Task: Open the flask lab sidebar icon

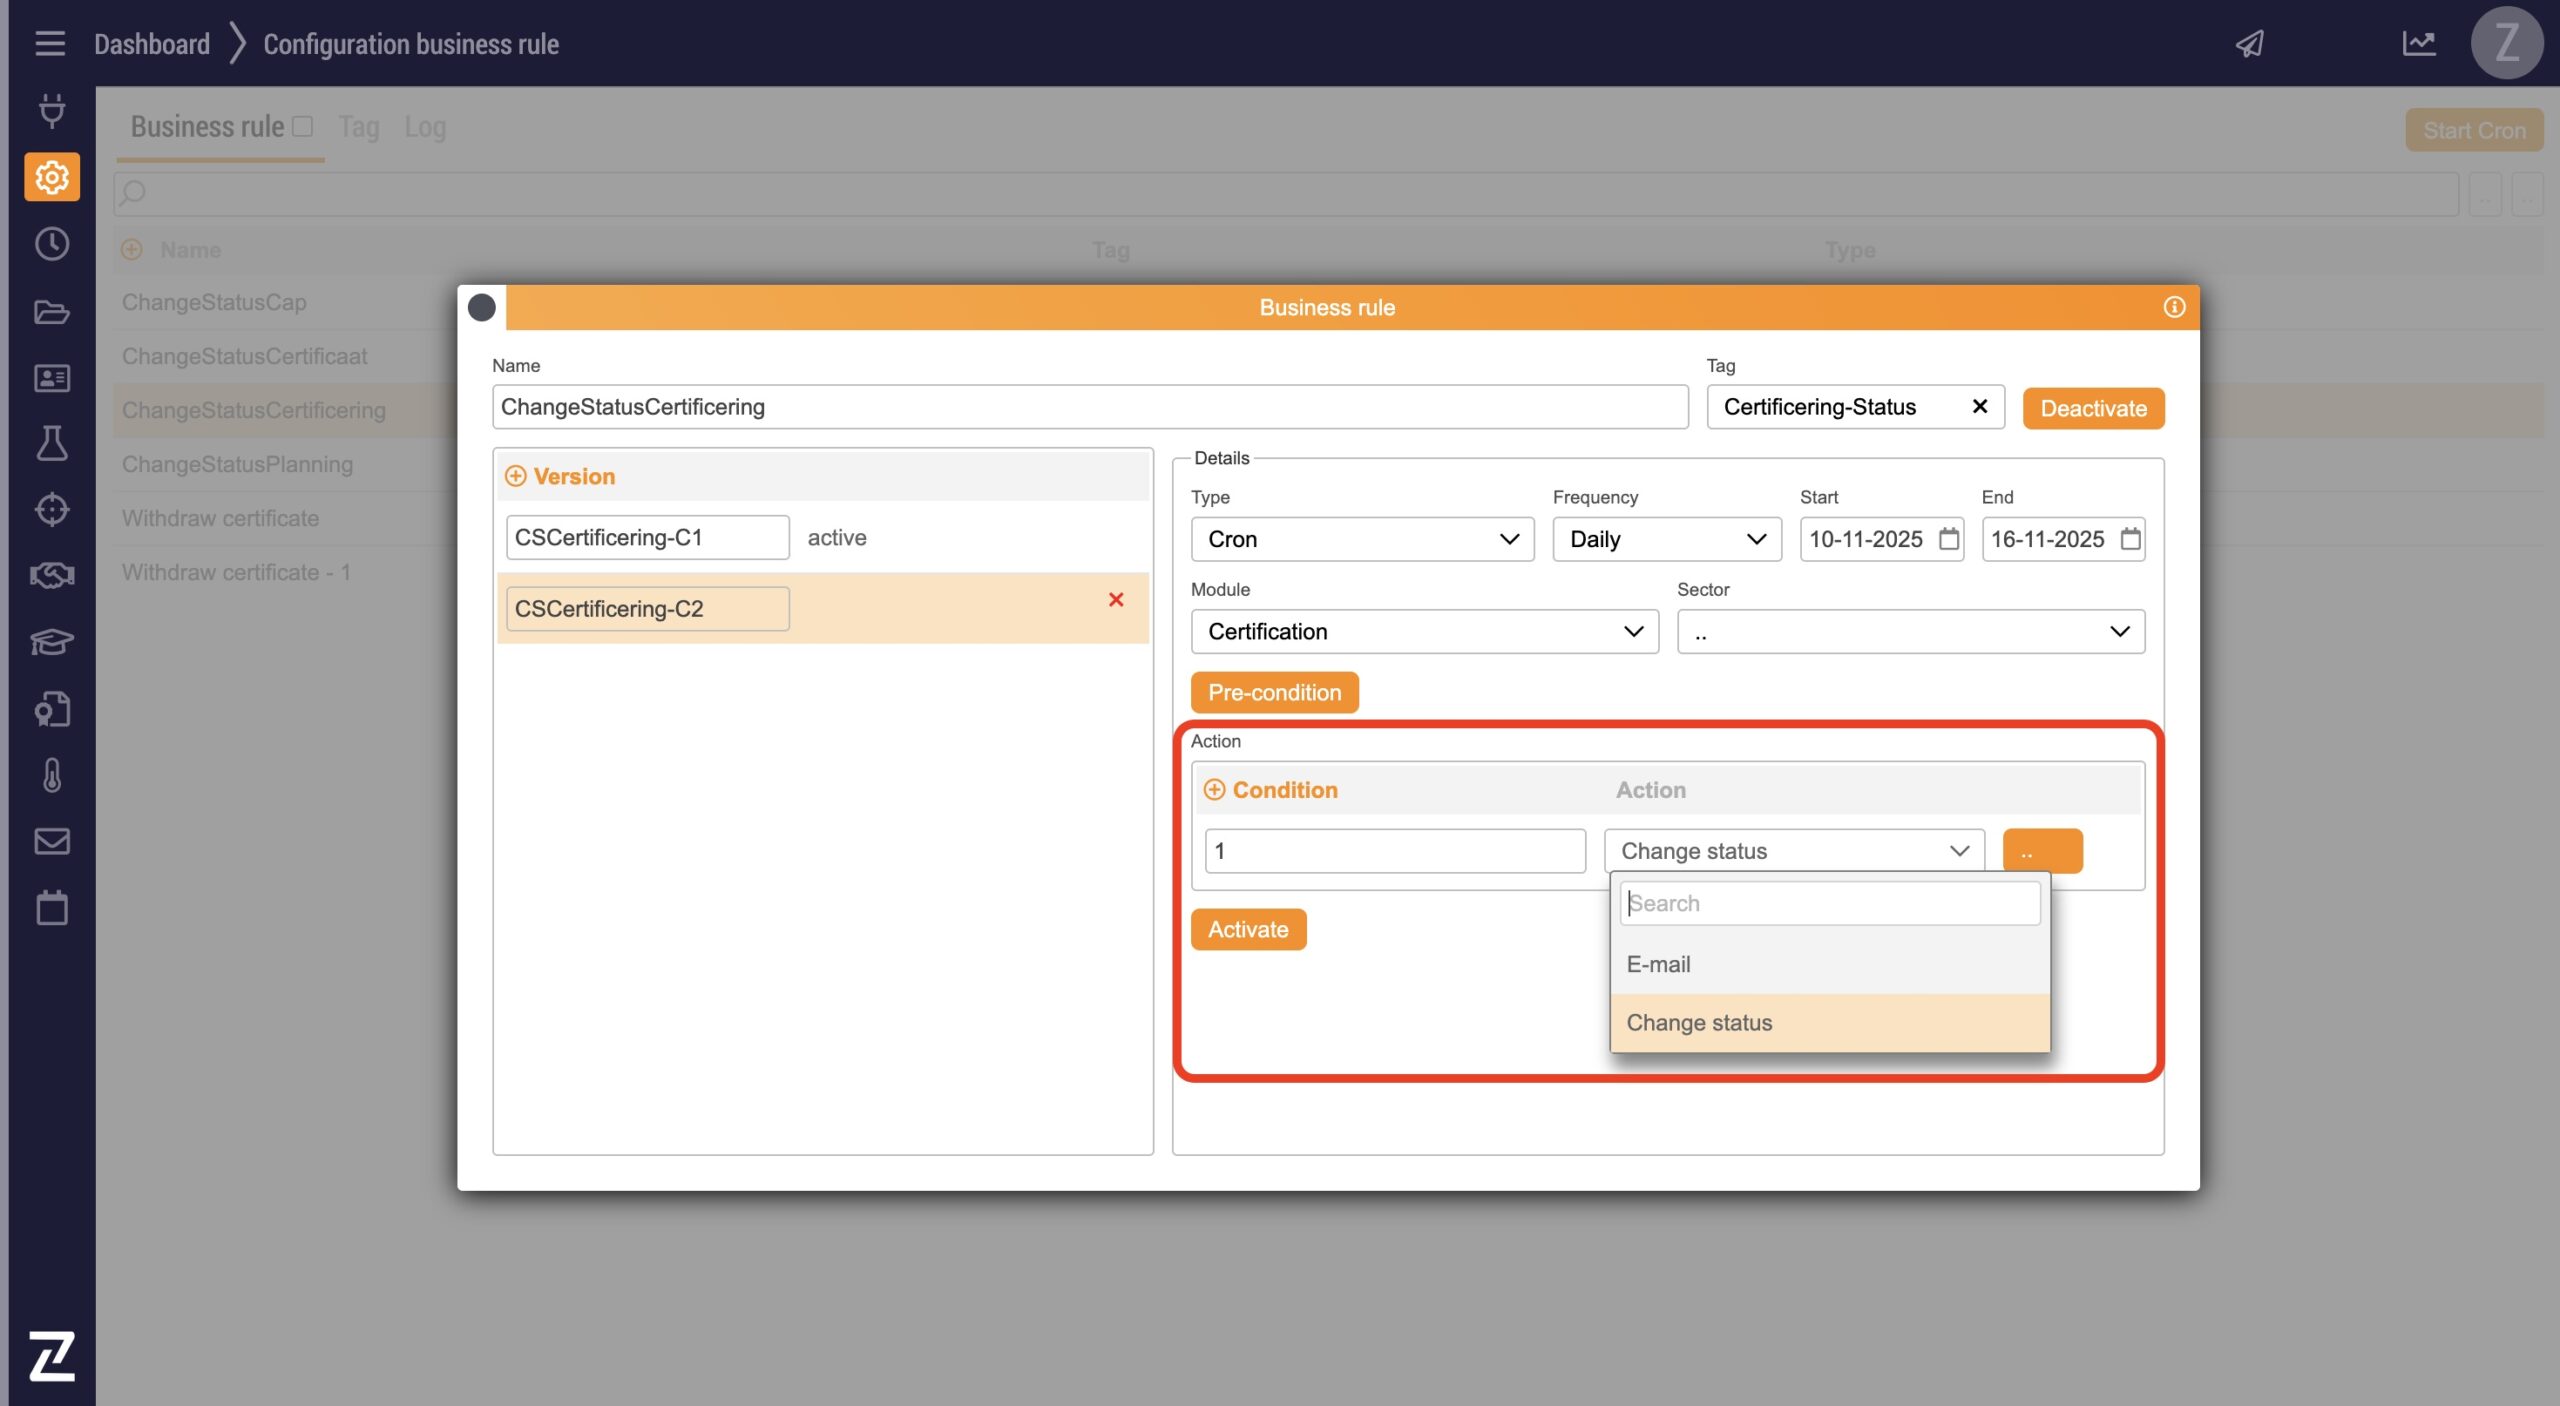Action: pyautogui.click(x=52, y=443)
